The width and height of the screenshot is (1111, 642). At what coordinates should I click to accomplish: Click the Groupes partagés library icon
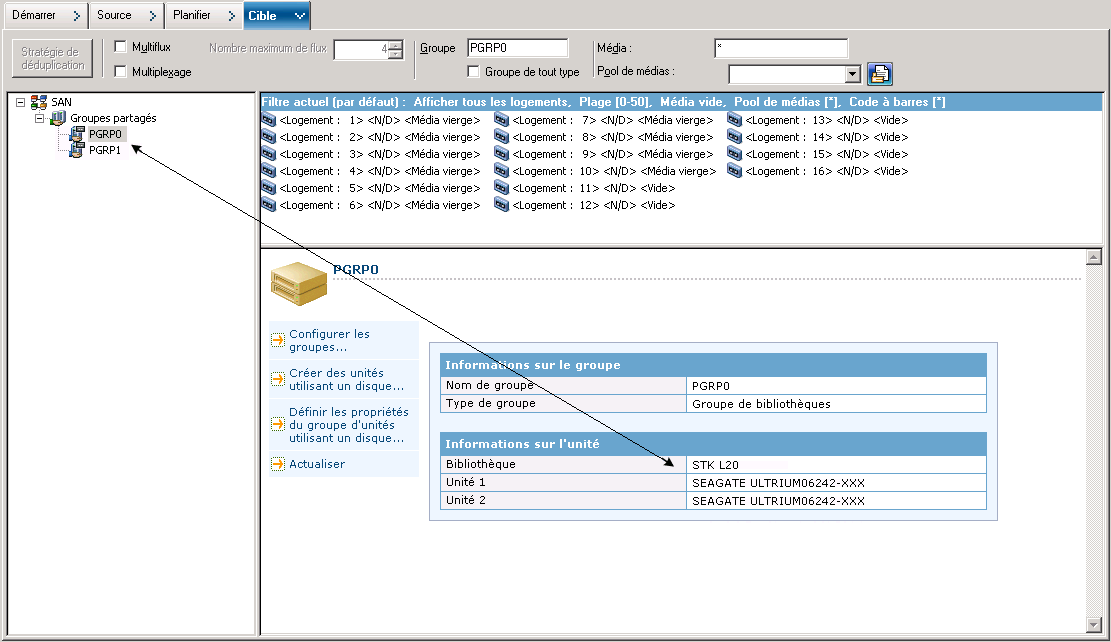click(x=58, y=118)
